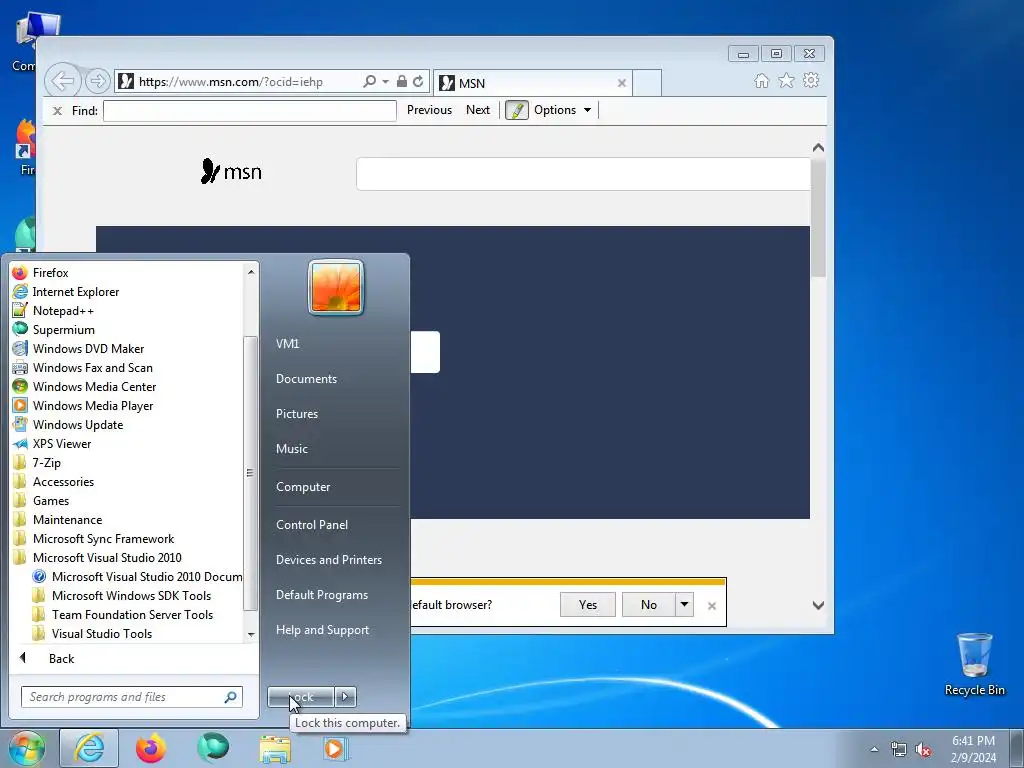Open Windows Explorer from taskbar

[x=275, y=748]
